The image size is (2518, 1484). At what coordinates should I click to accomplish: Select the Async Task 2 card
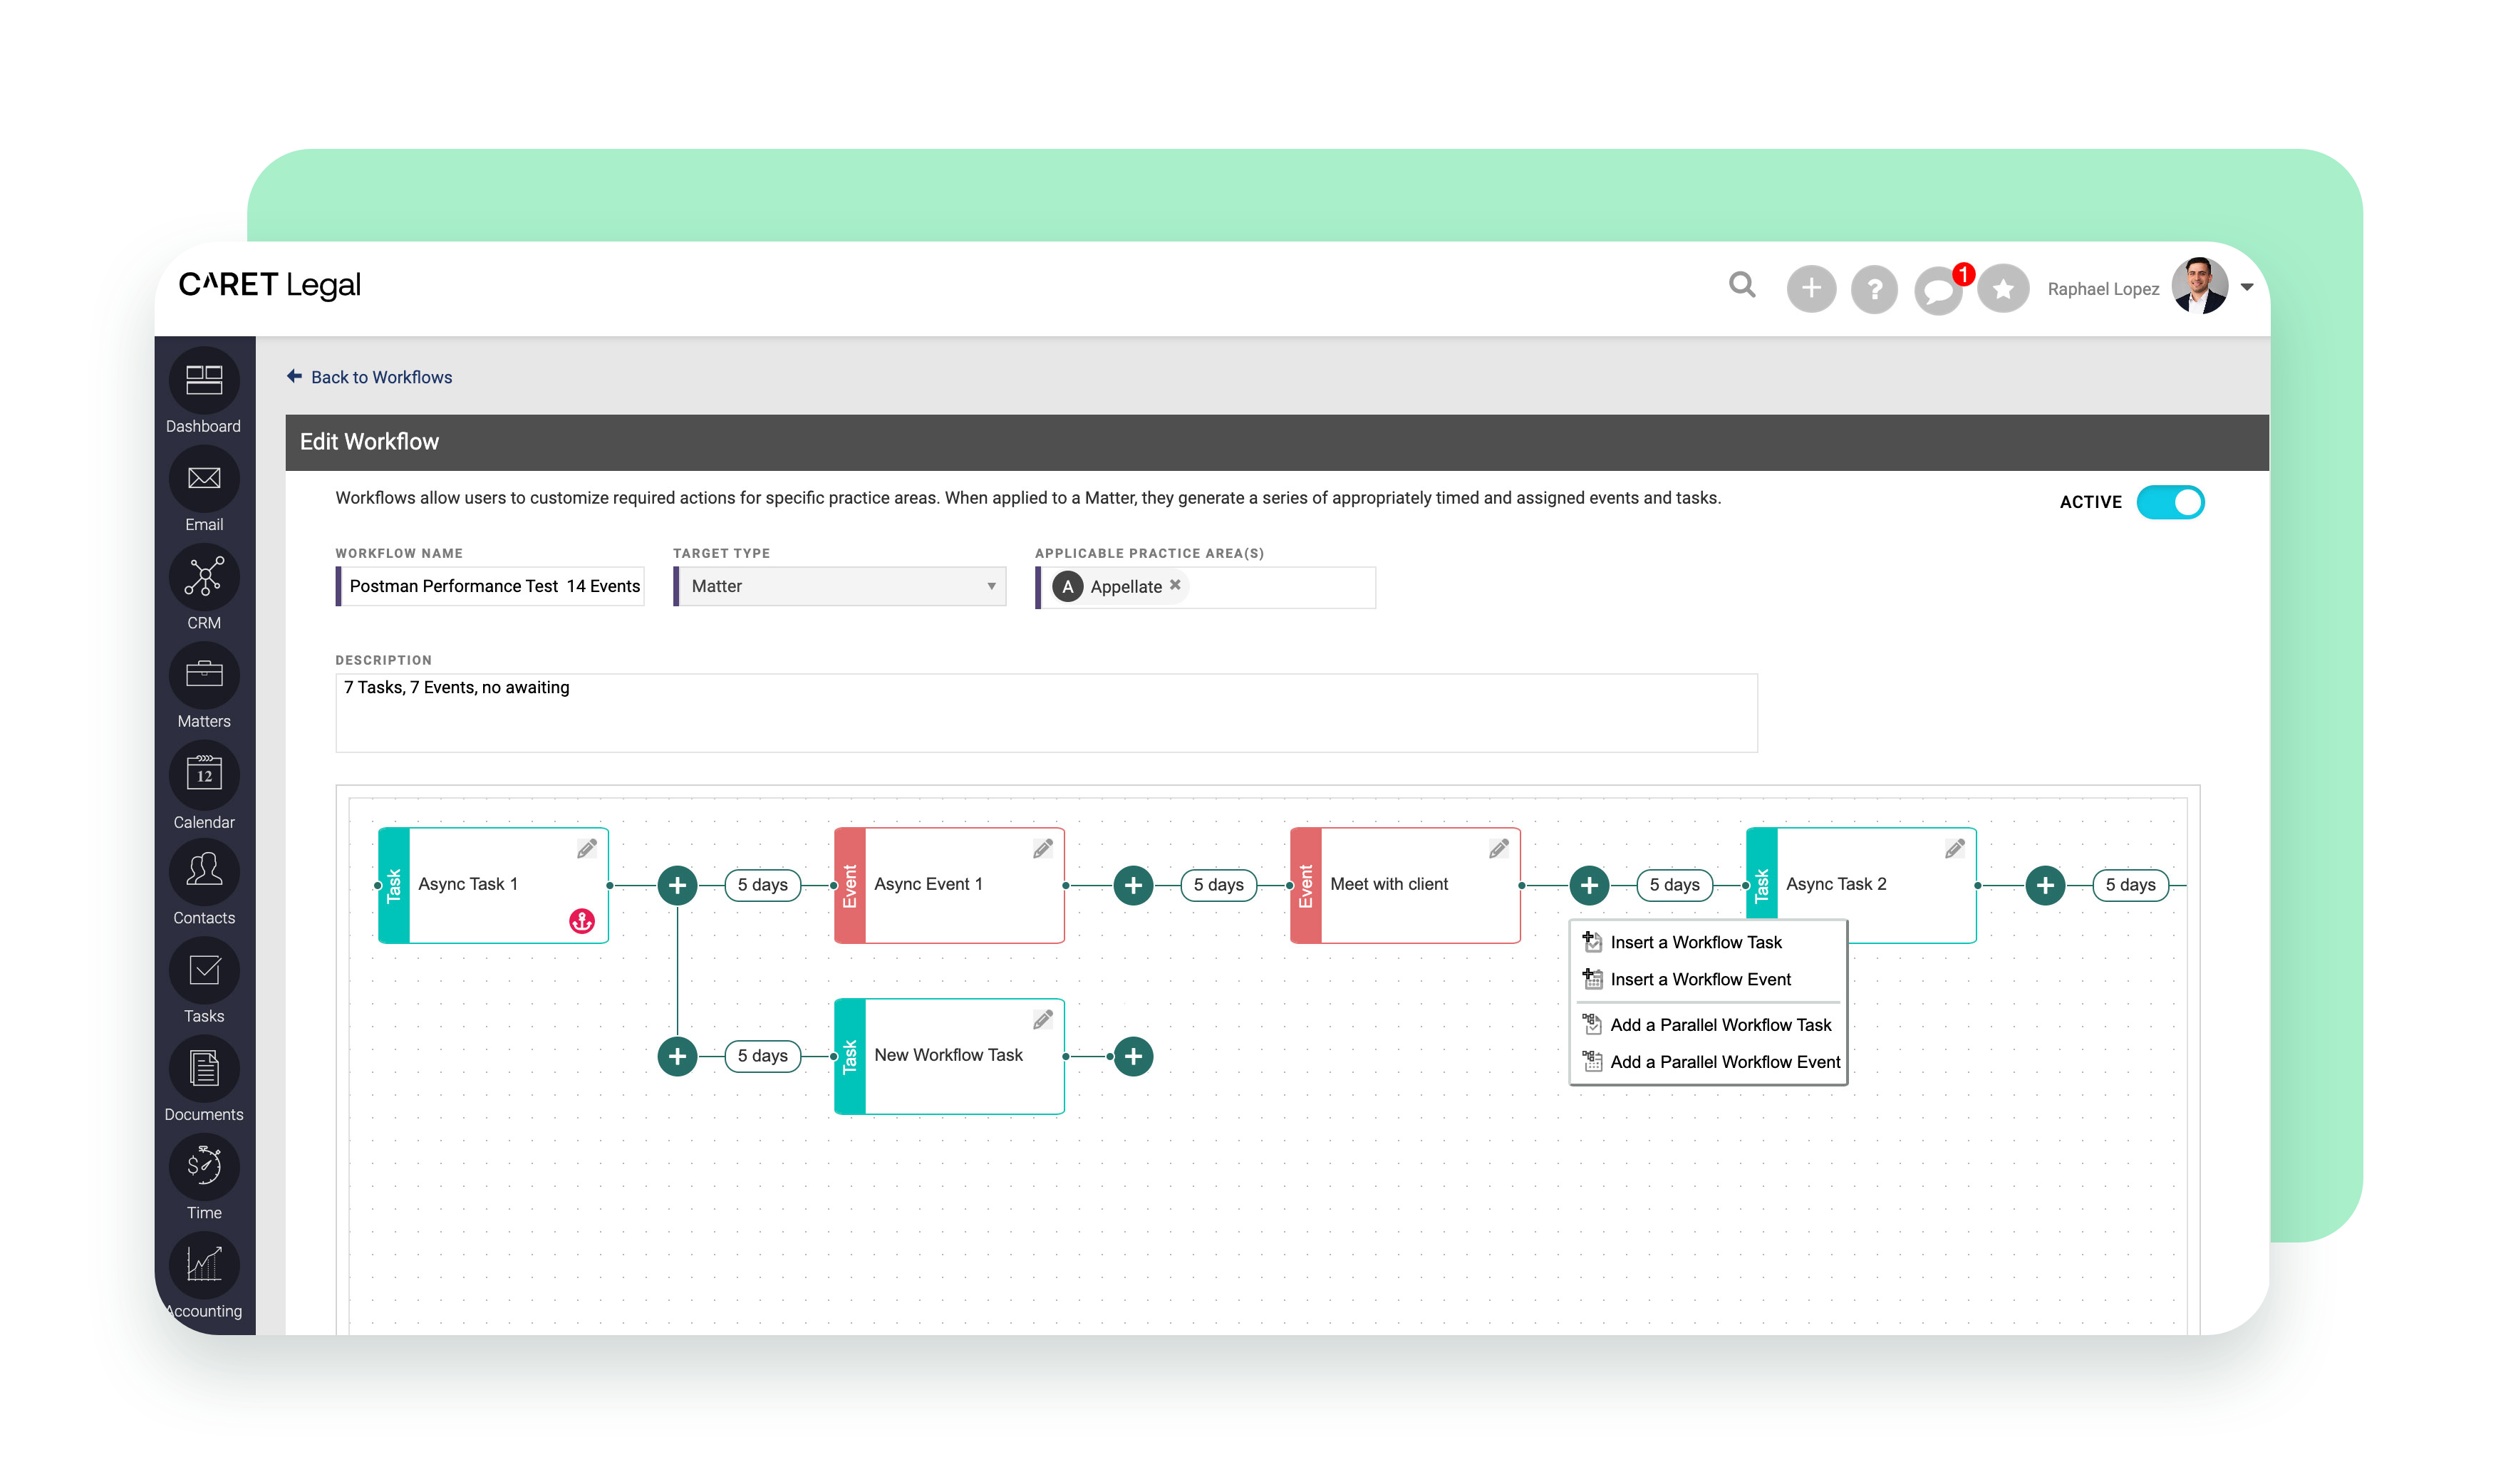1861,885
